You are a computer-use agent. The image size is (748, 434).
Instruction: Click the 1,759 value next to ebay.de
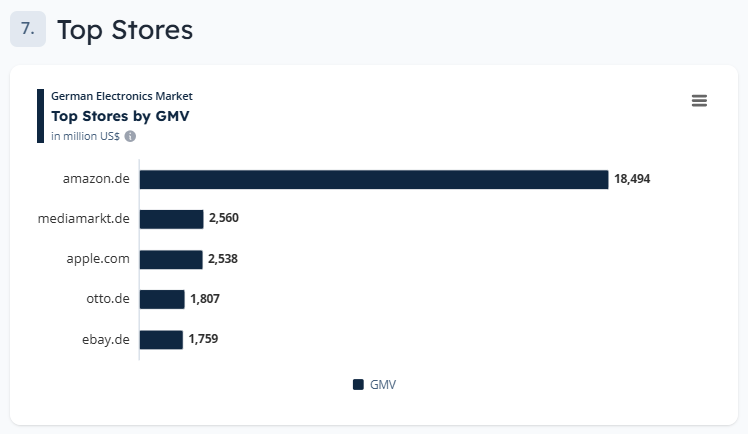pyautogui.click(x=203, y=339)
